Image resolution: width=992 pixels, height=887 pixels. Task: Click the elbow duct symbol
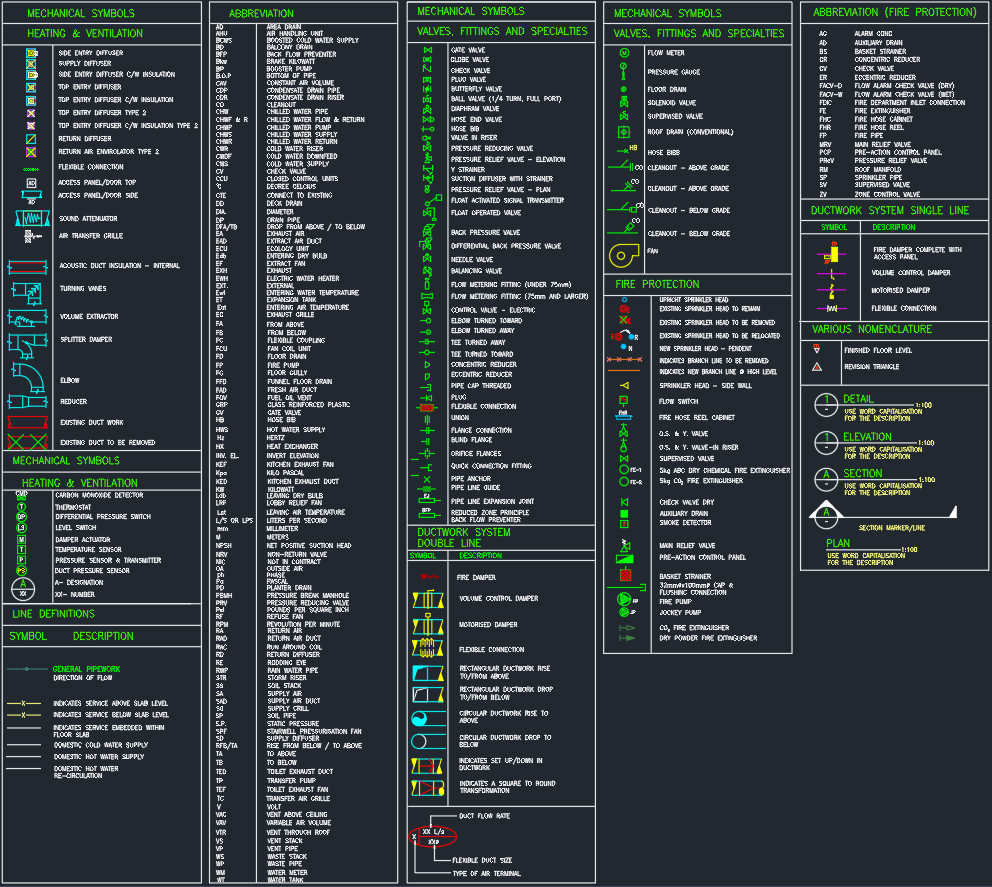point(30,380)
